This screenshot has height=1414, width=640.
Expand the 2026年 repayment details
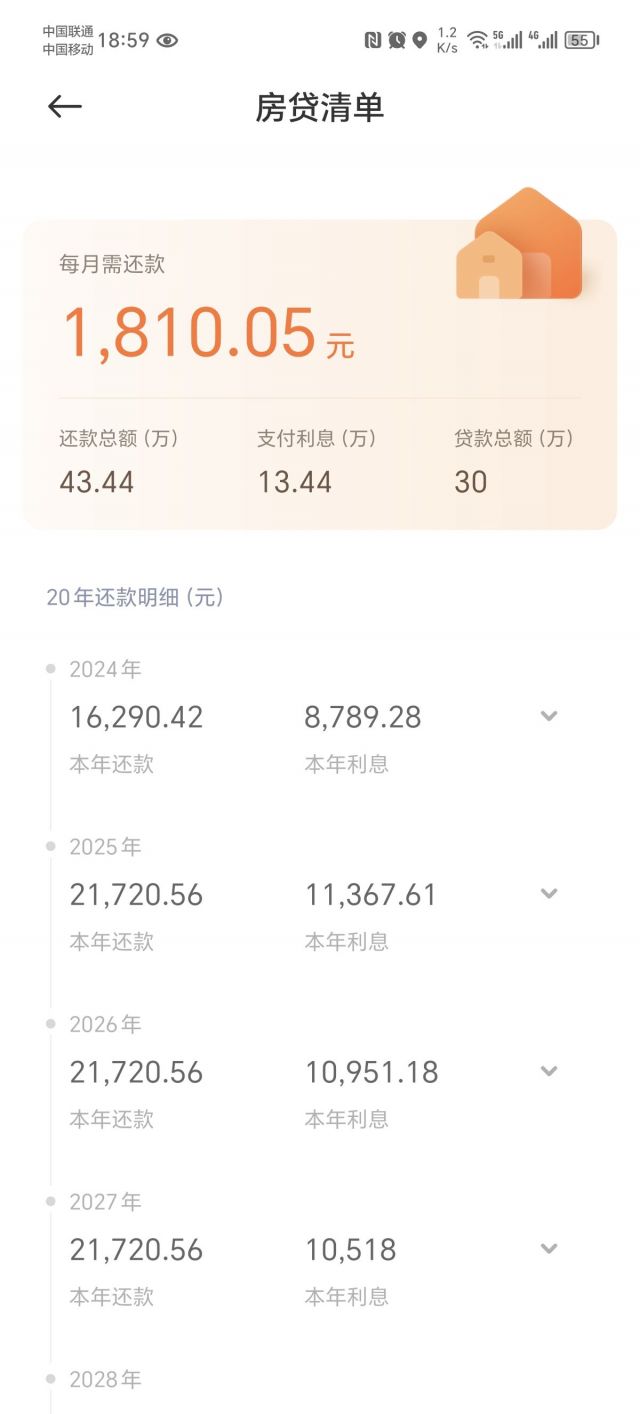tap(548, 1071)
